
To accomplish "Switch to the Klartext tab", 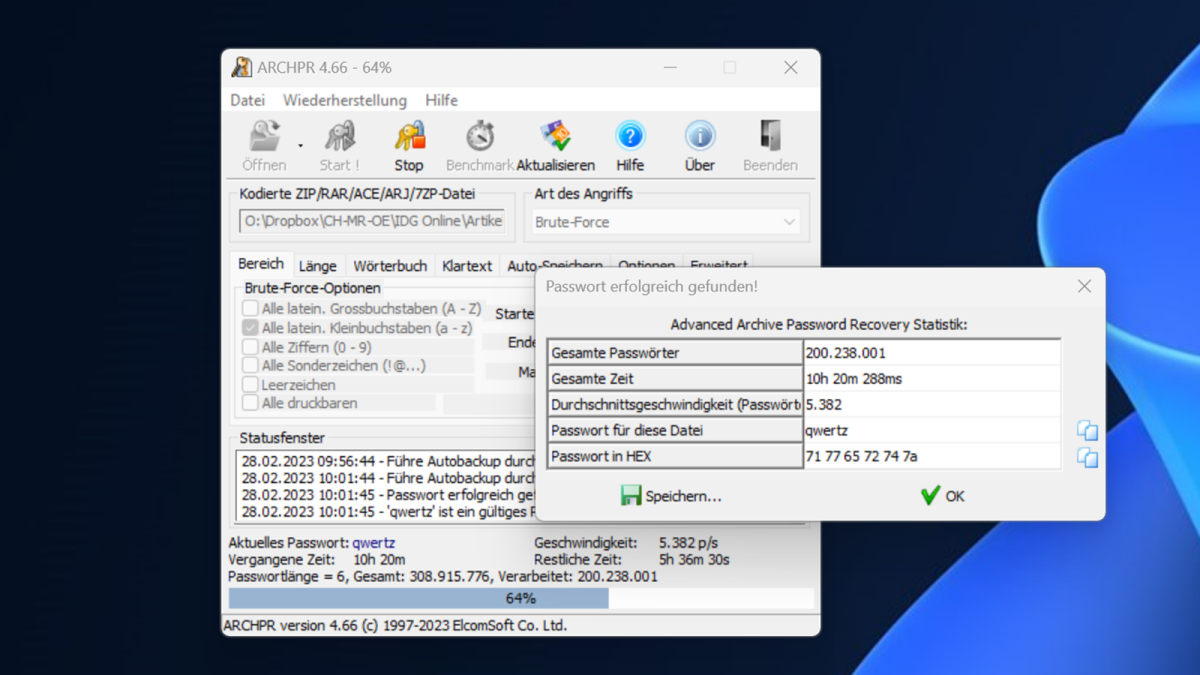I will [467, 266].
